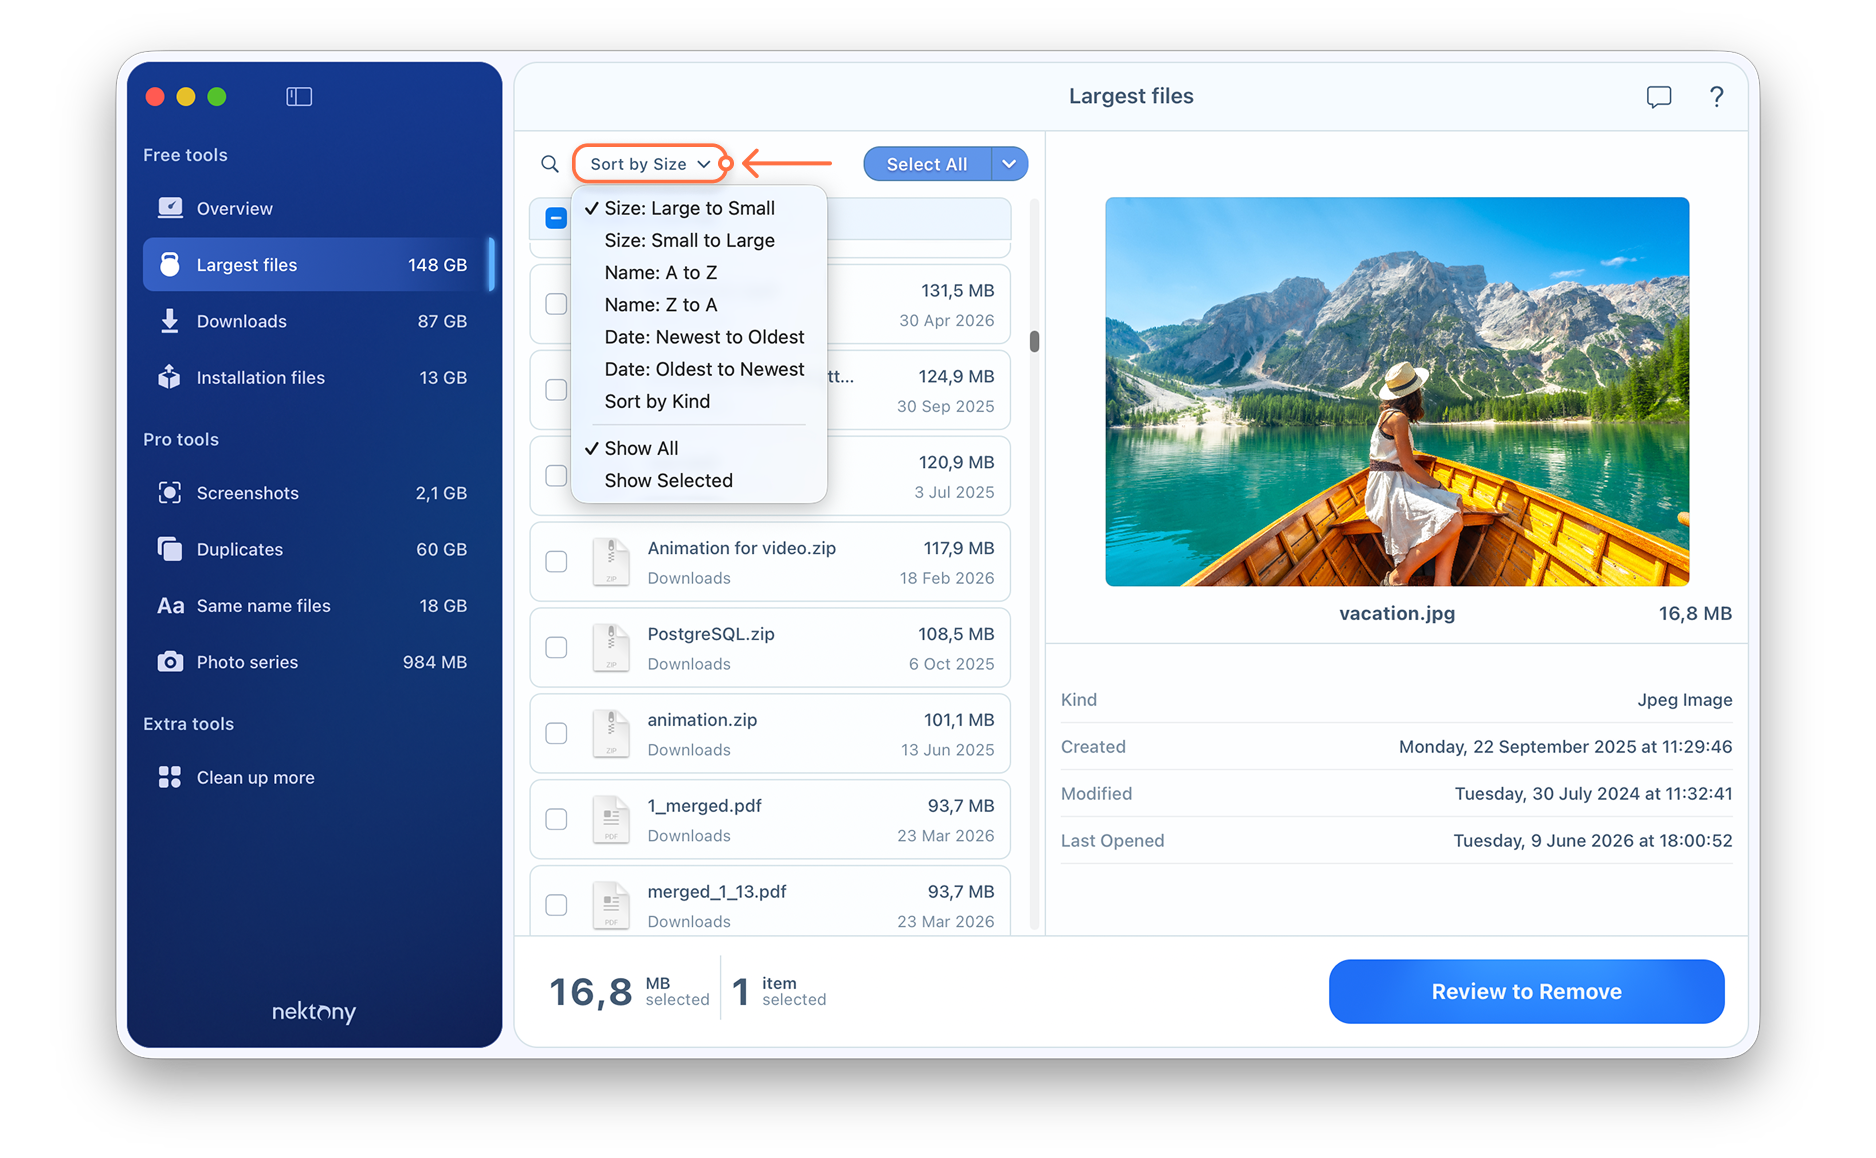Click the Select All button

click(x=927, y=164)
